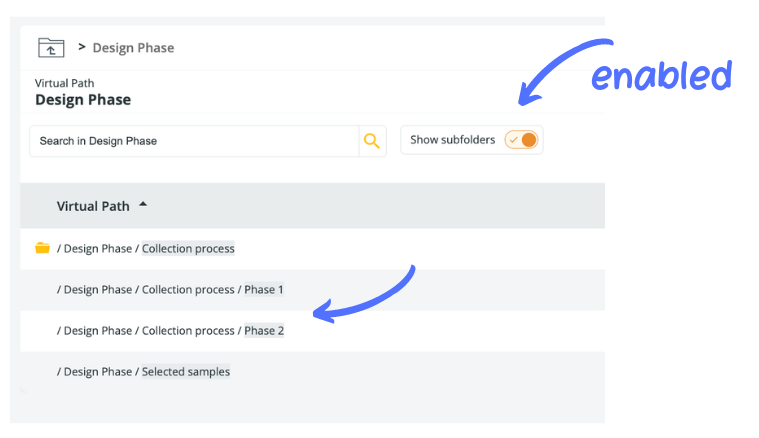The image size is (759, 438).
Task: Click the breadcrumb chevron before Design Phase
Action: tap(81, 47)
